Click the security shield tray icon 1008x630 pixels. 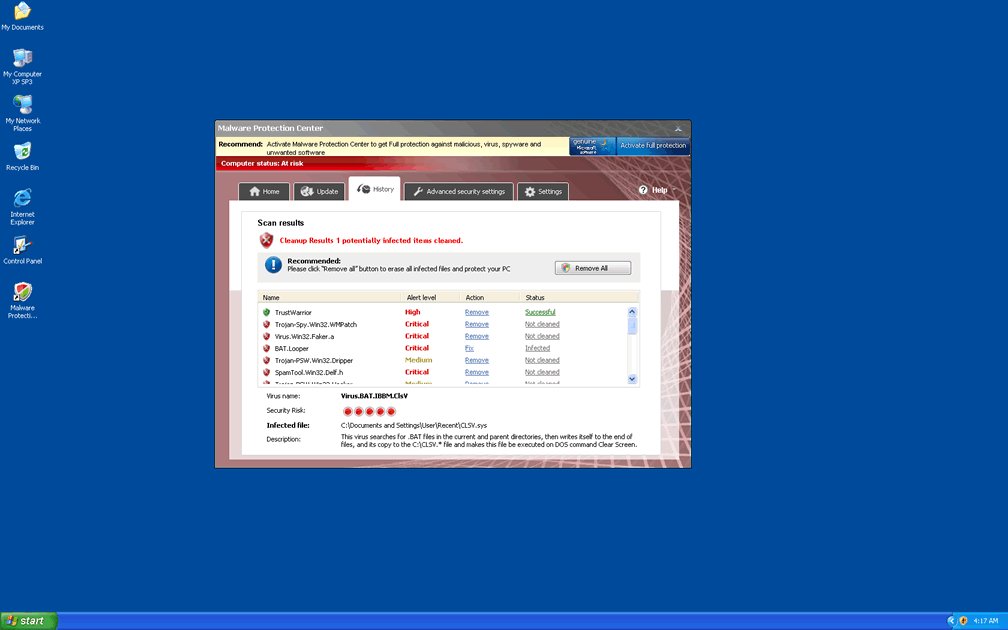[x=963, y=621]
